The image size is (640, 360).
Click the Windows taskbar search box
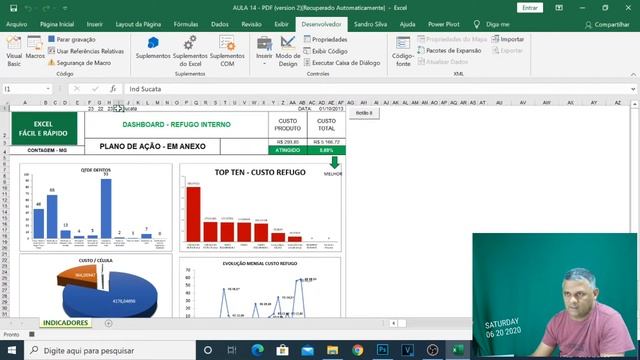pyautogui.click(x=110, y=350)
